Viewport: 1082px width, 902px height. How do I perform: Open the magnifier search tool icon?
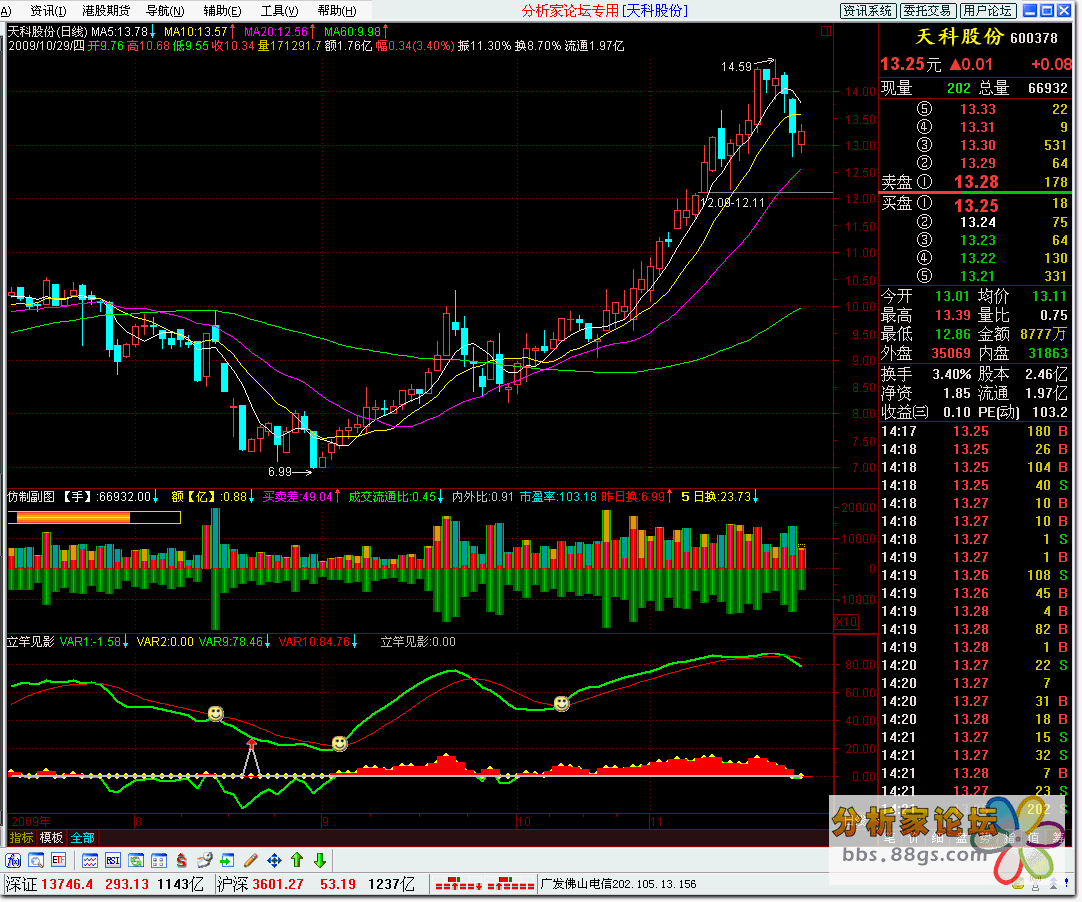point(36,861)
